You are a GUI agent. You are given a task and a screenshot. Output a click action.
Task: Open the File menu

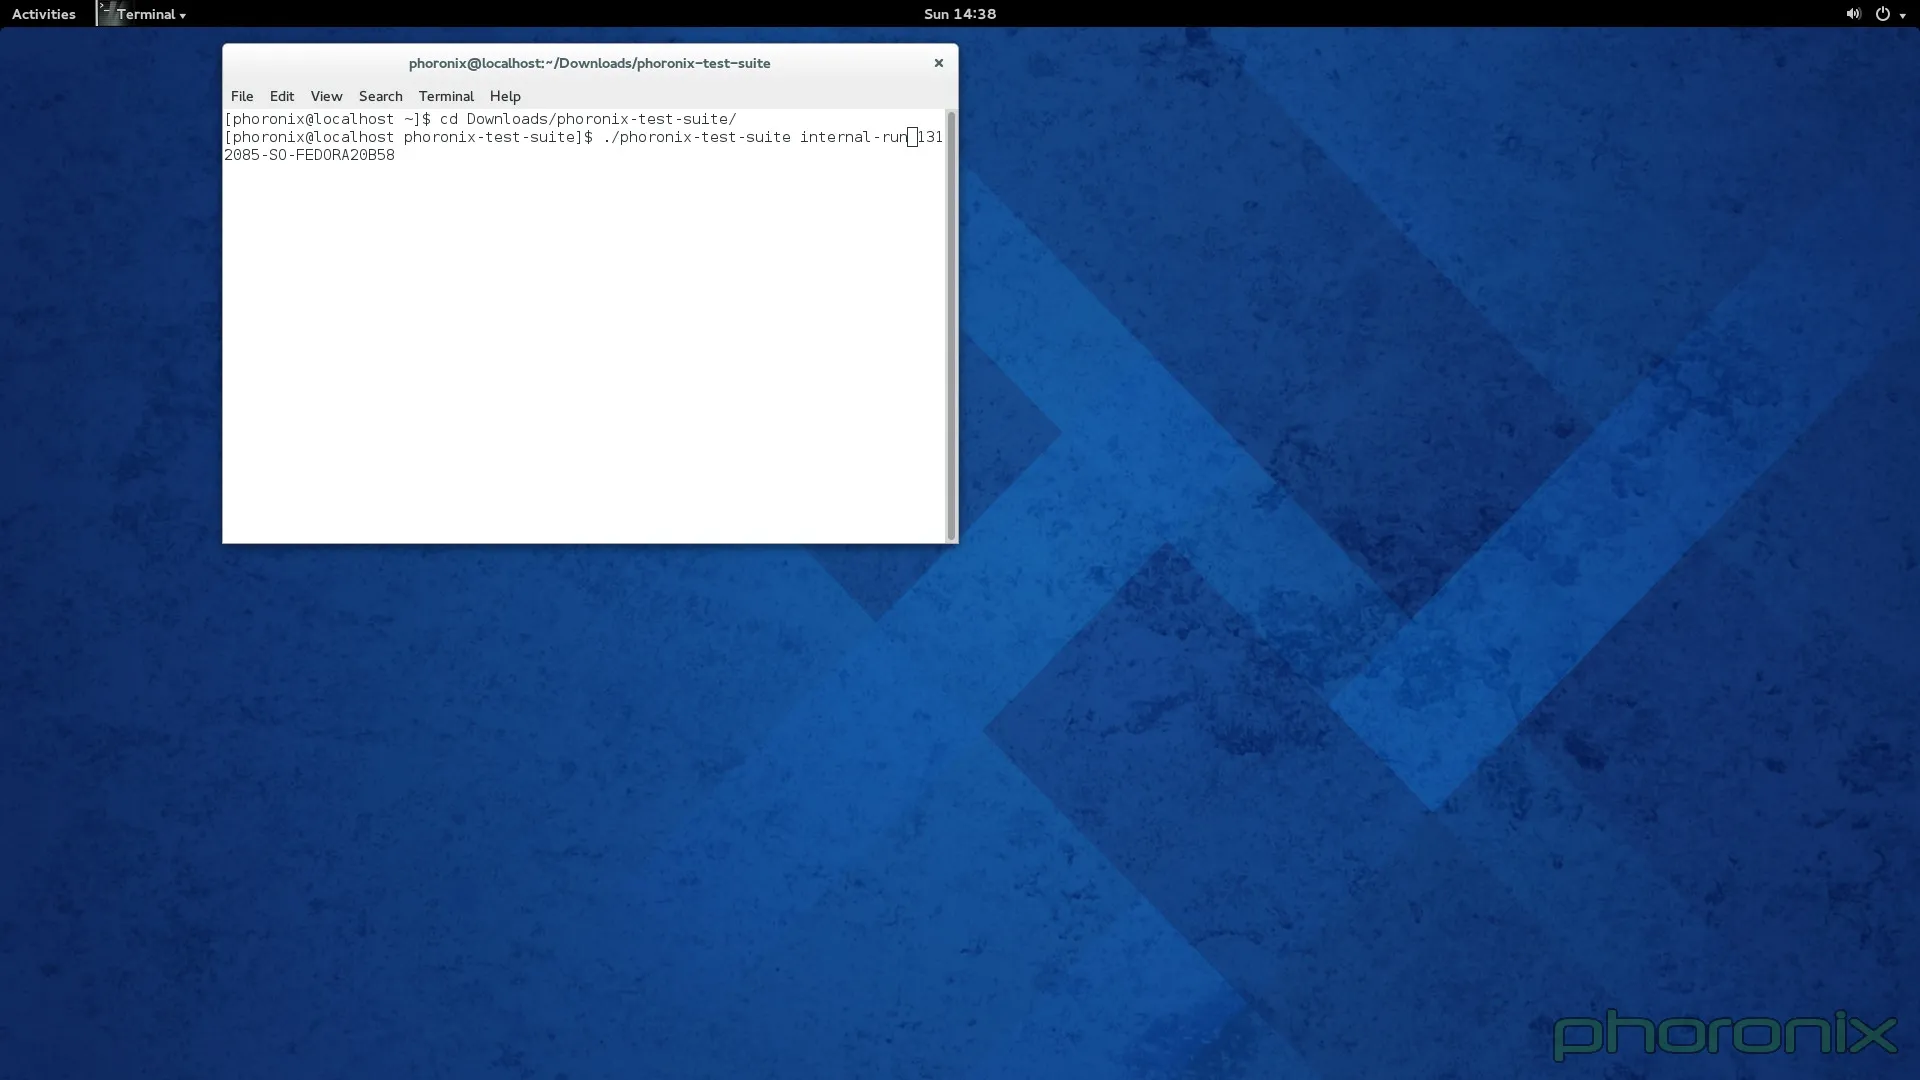point(242,96)
